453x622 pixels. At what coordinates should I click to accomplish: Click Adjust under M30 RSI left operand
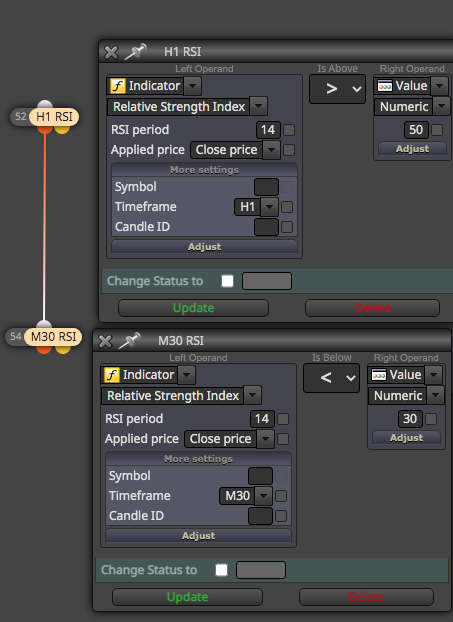tap(198, 536)
